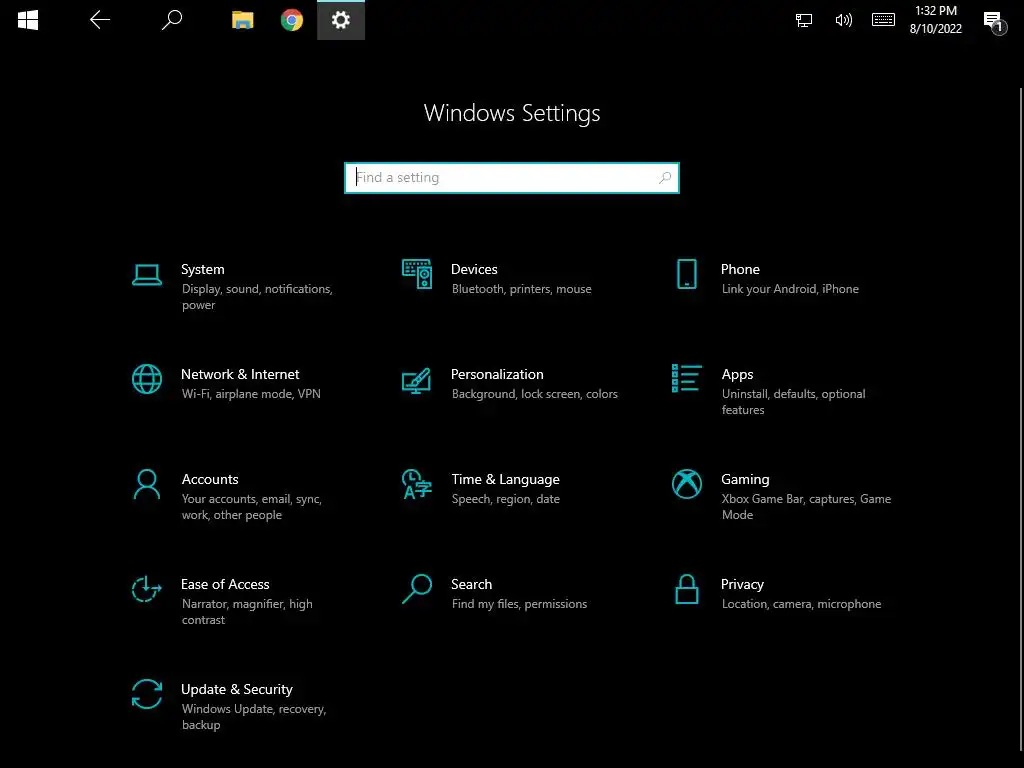1024x768 pixels.
Task: Open the notification action center
Action: click(995, 22)
